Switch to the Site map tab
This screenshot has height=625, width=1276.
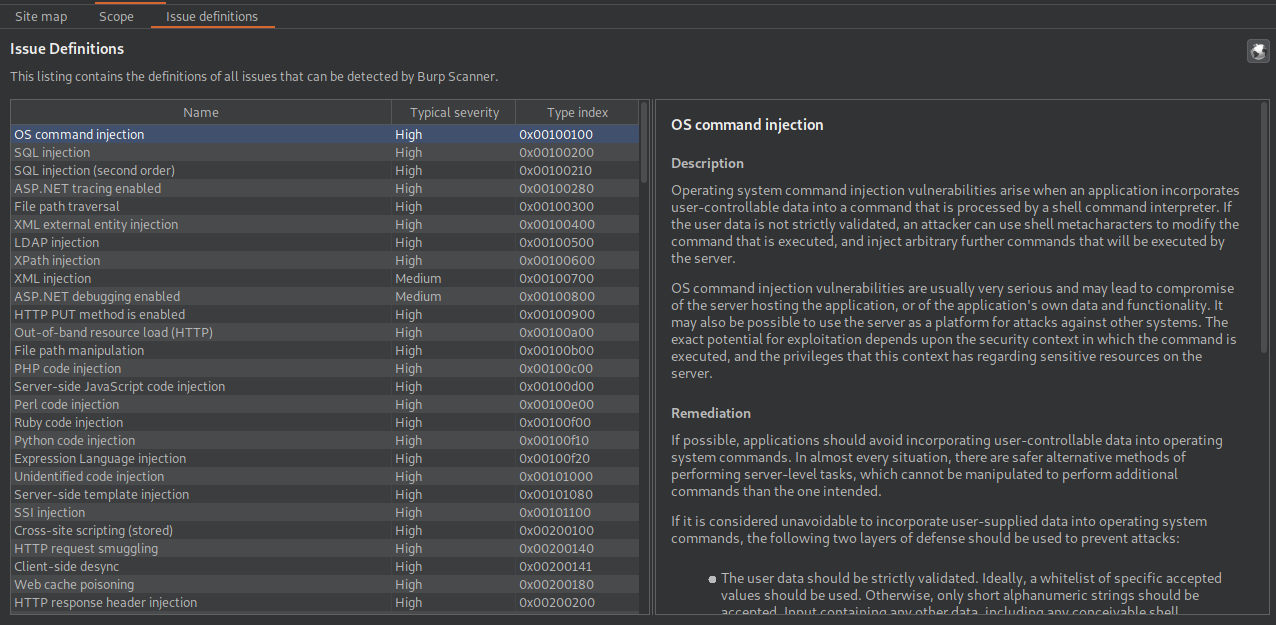(x=41, y=16)
